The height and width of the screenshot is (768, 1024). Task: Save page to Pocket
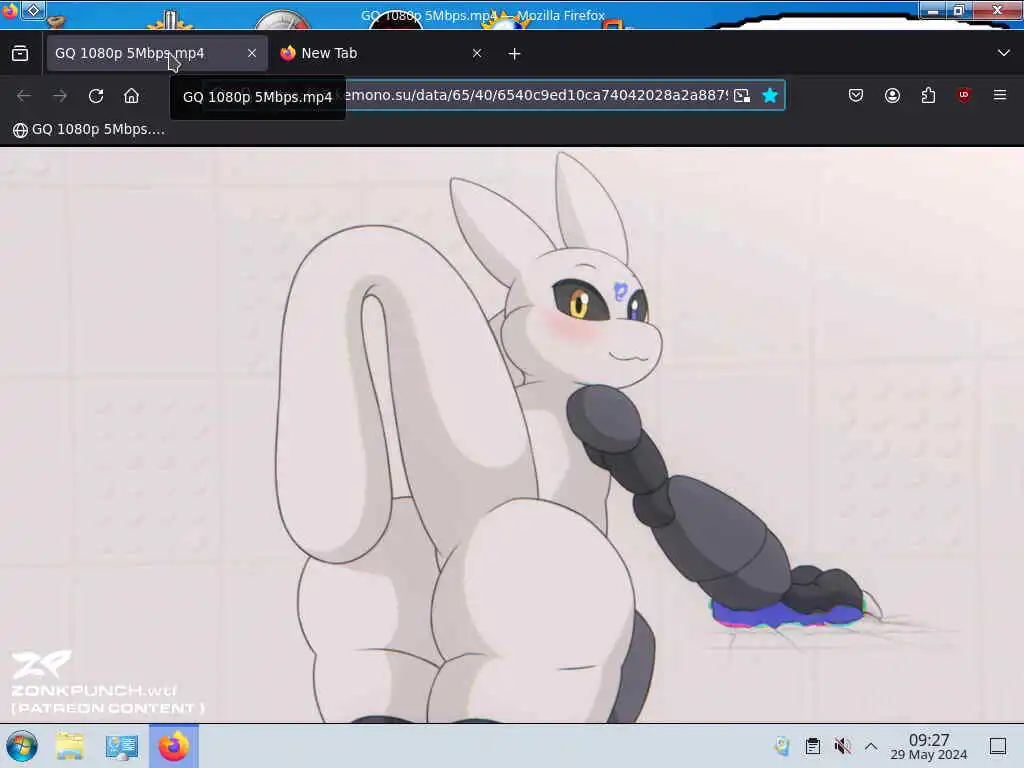pyautogui.click(x=856, y=95)
